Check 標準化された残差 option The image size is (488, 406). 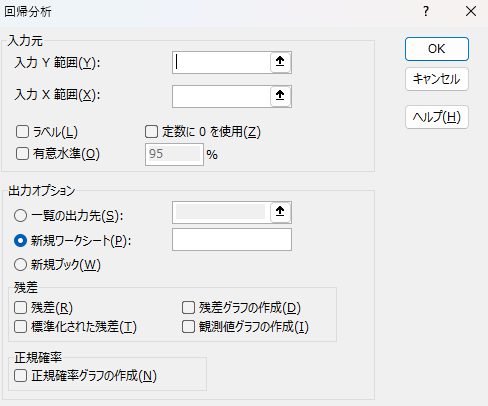(21, 327)
